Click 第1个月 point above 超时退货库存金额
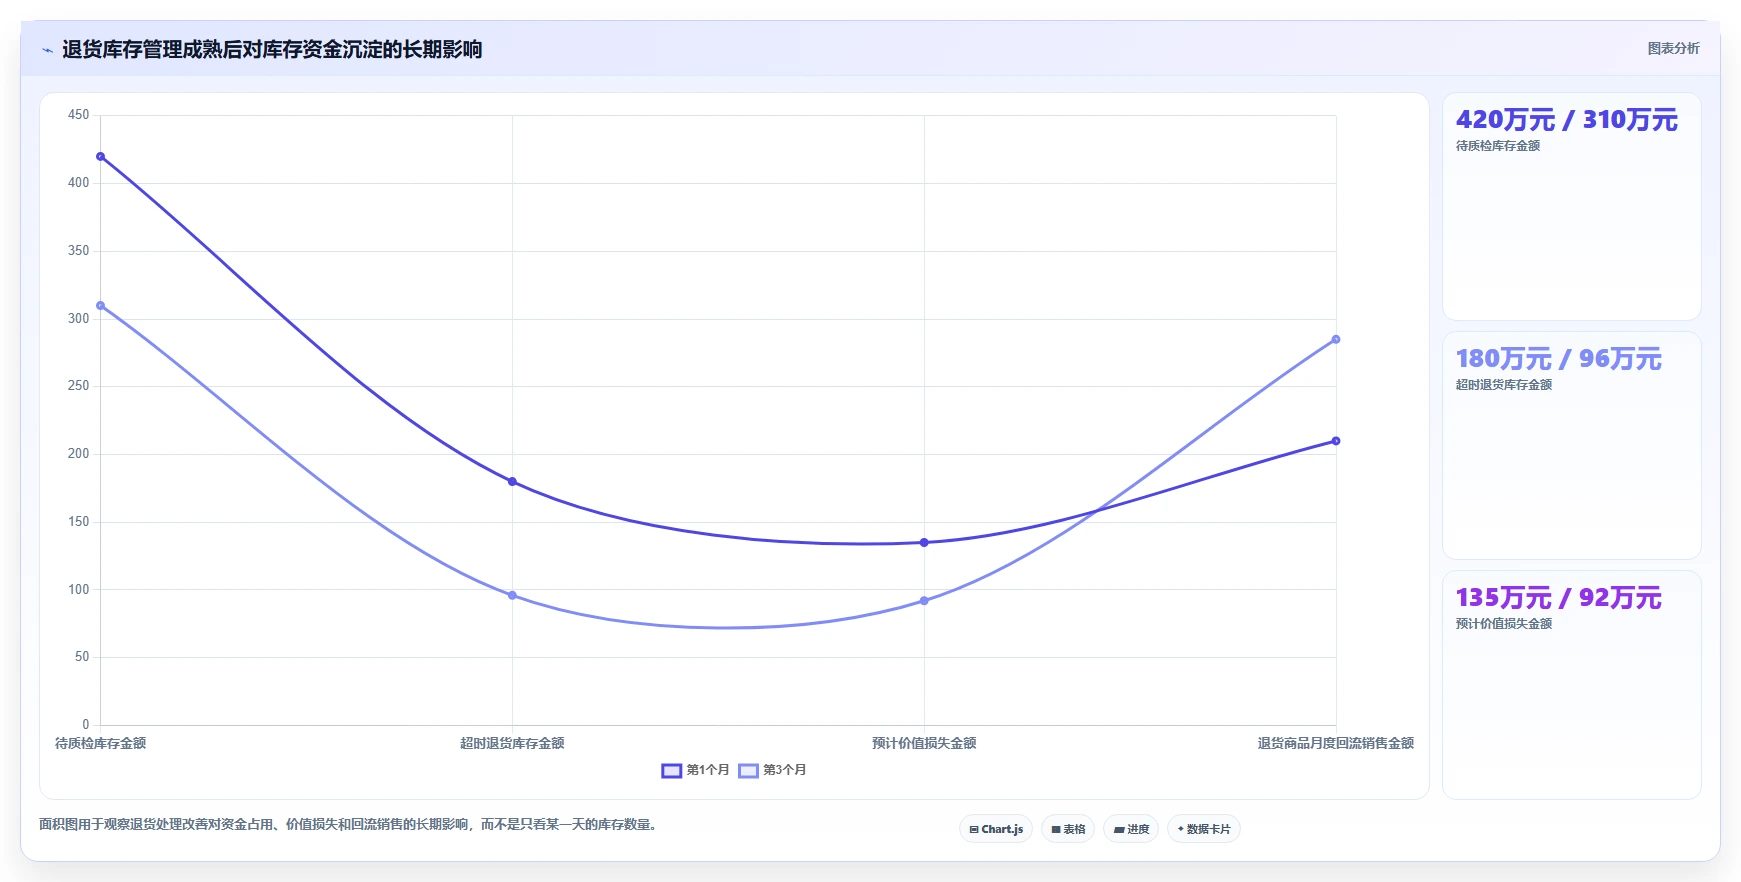Image resolution: width=1741 pixels, height=882 pixels. coord(512,482)
